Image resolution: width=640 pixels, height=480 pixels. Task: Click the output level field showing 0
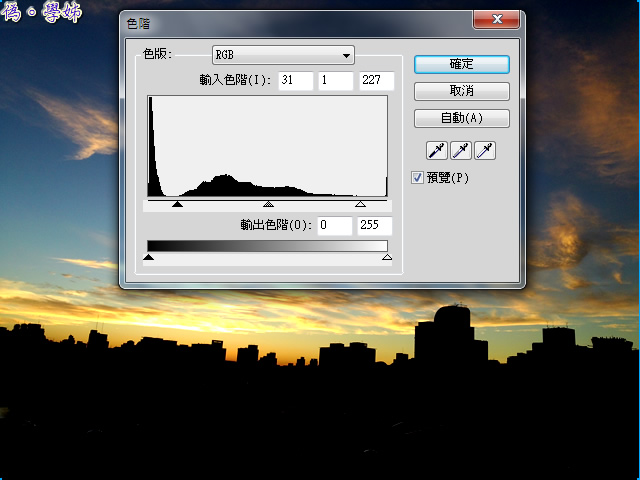pos(335,226)
